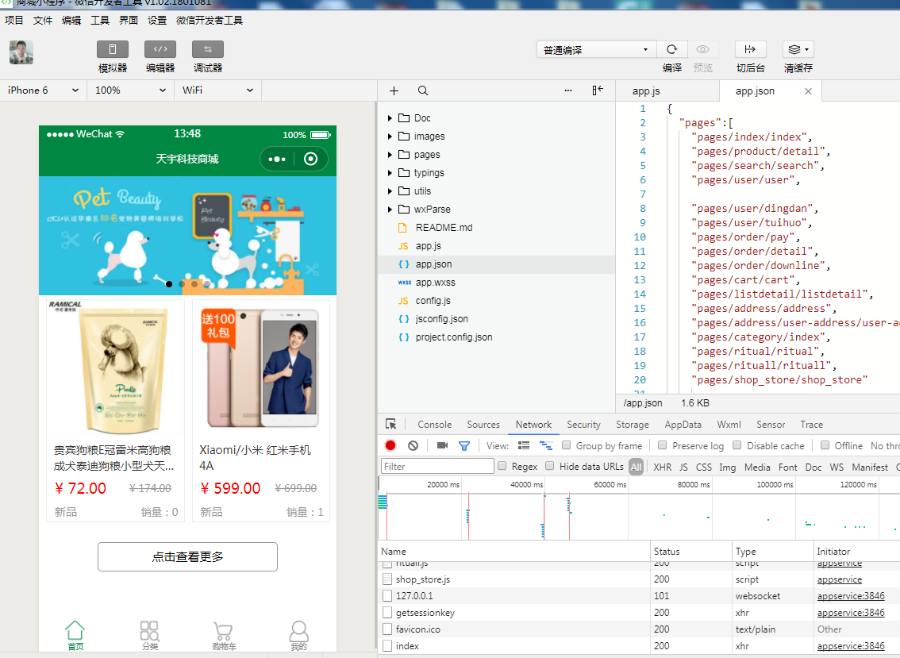This screenshot has width=900, height=658.
Task: Click the switch to background (切后台) icon
Action: coord(750,50)
